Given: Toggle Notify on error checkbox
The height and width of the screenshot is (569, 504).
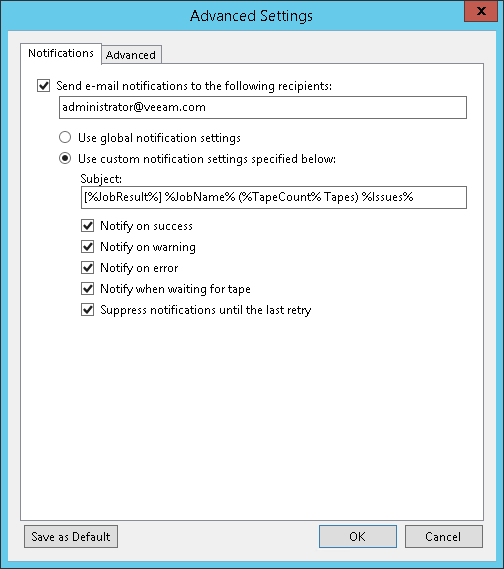Looking at the screenshot, I should [x=87, y=268].
